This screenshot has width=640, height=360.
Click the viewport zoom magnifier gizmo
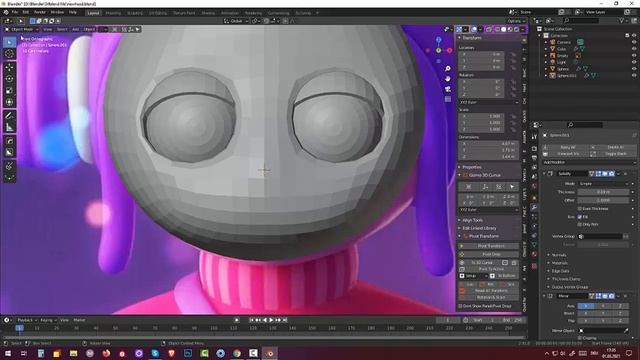coord(448,69)
